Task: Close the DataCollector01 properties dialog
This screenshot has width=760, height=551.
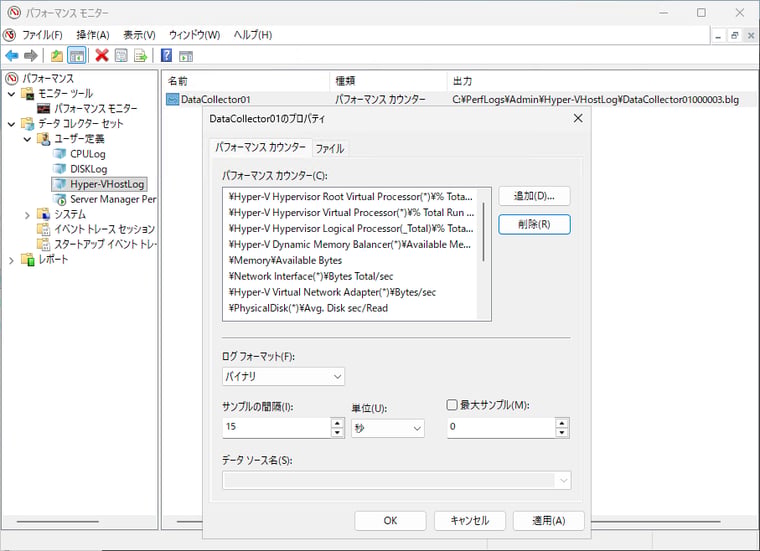Action: 578,118
